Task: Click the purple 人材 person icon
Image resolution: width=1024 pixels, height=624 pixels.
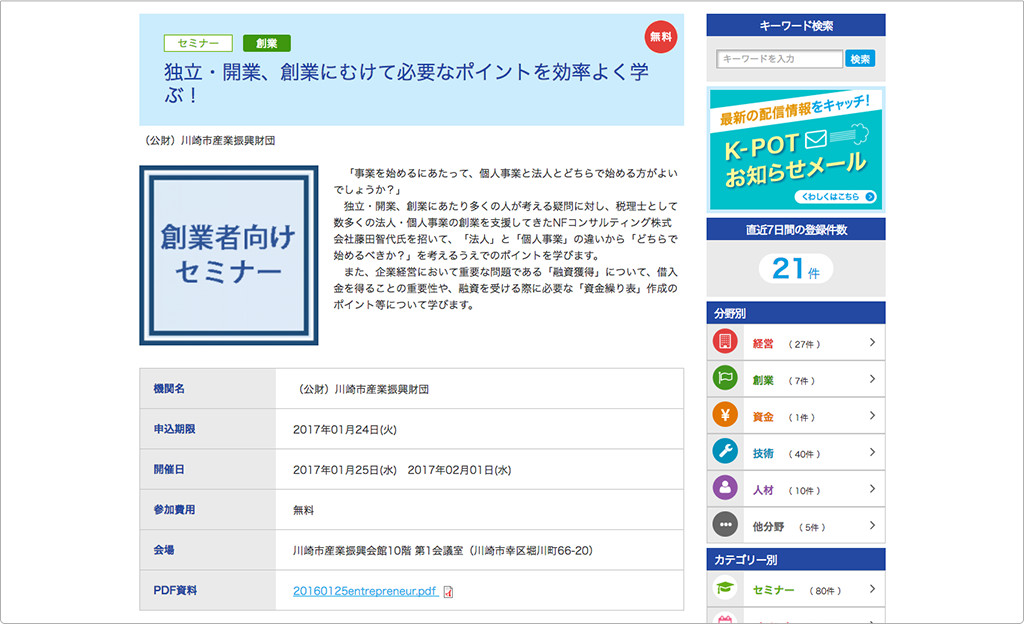Action: 725,489
